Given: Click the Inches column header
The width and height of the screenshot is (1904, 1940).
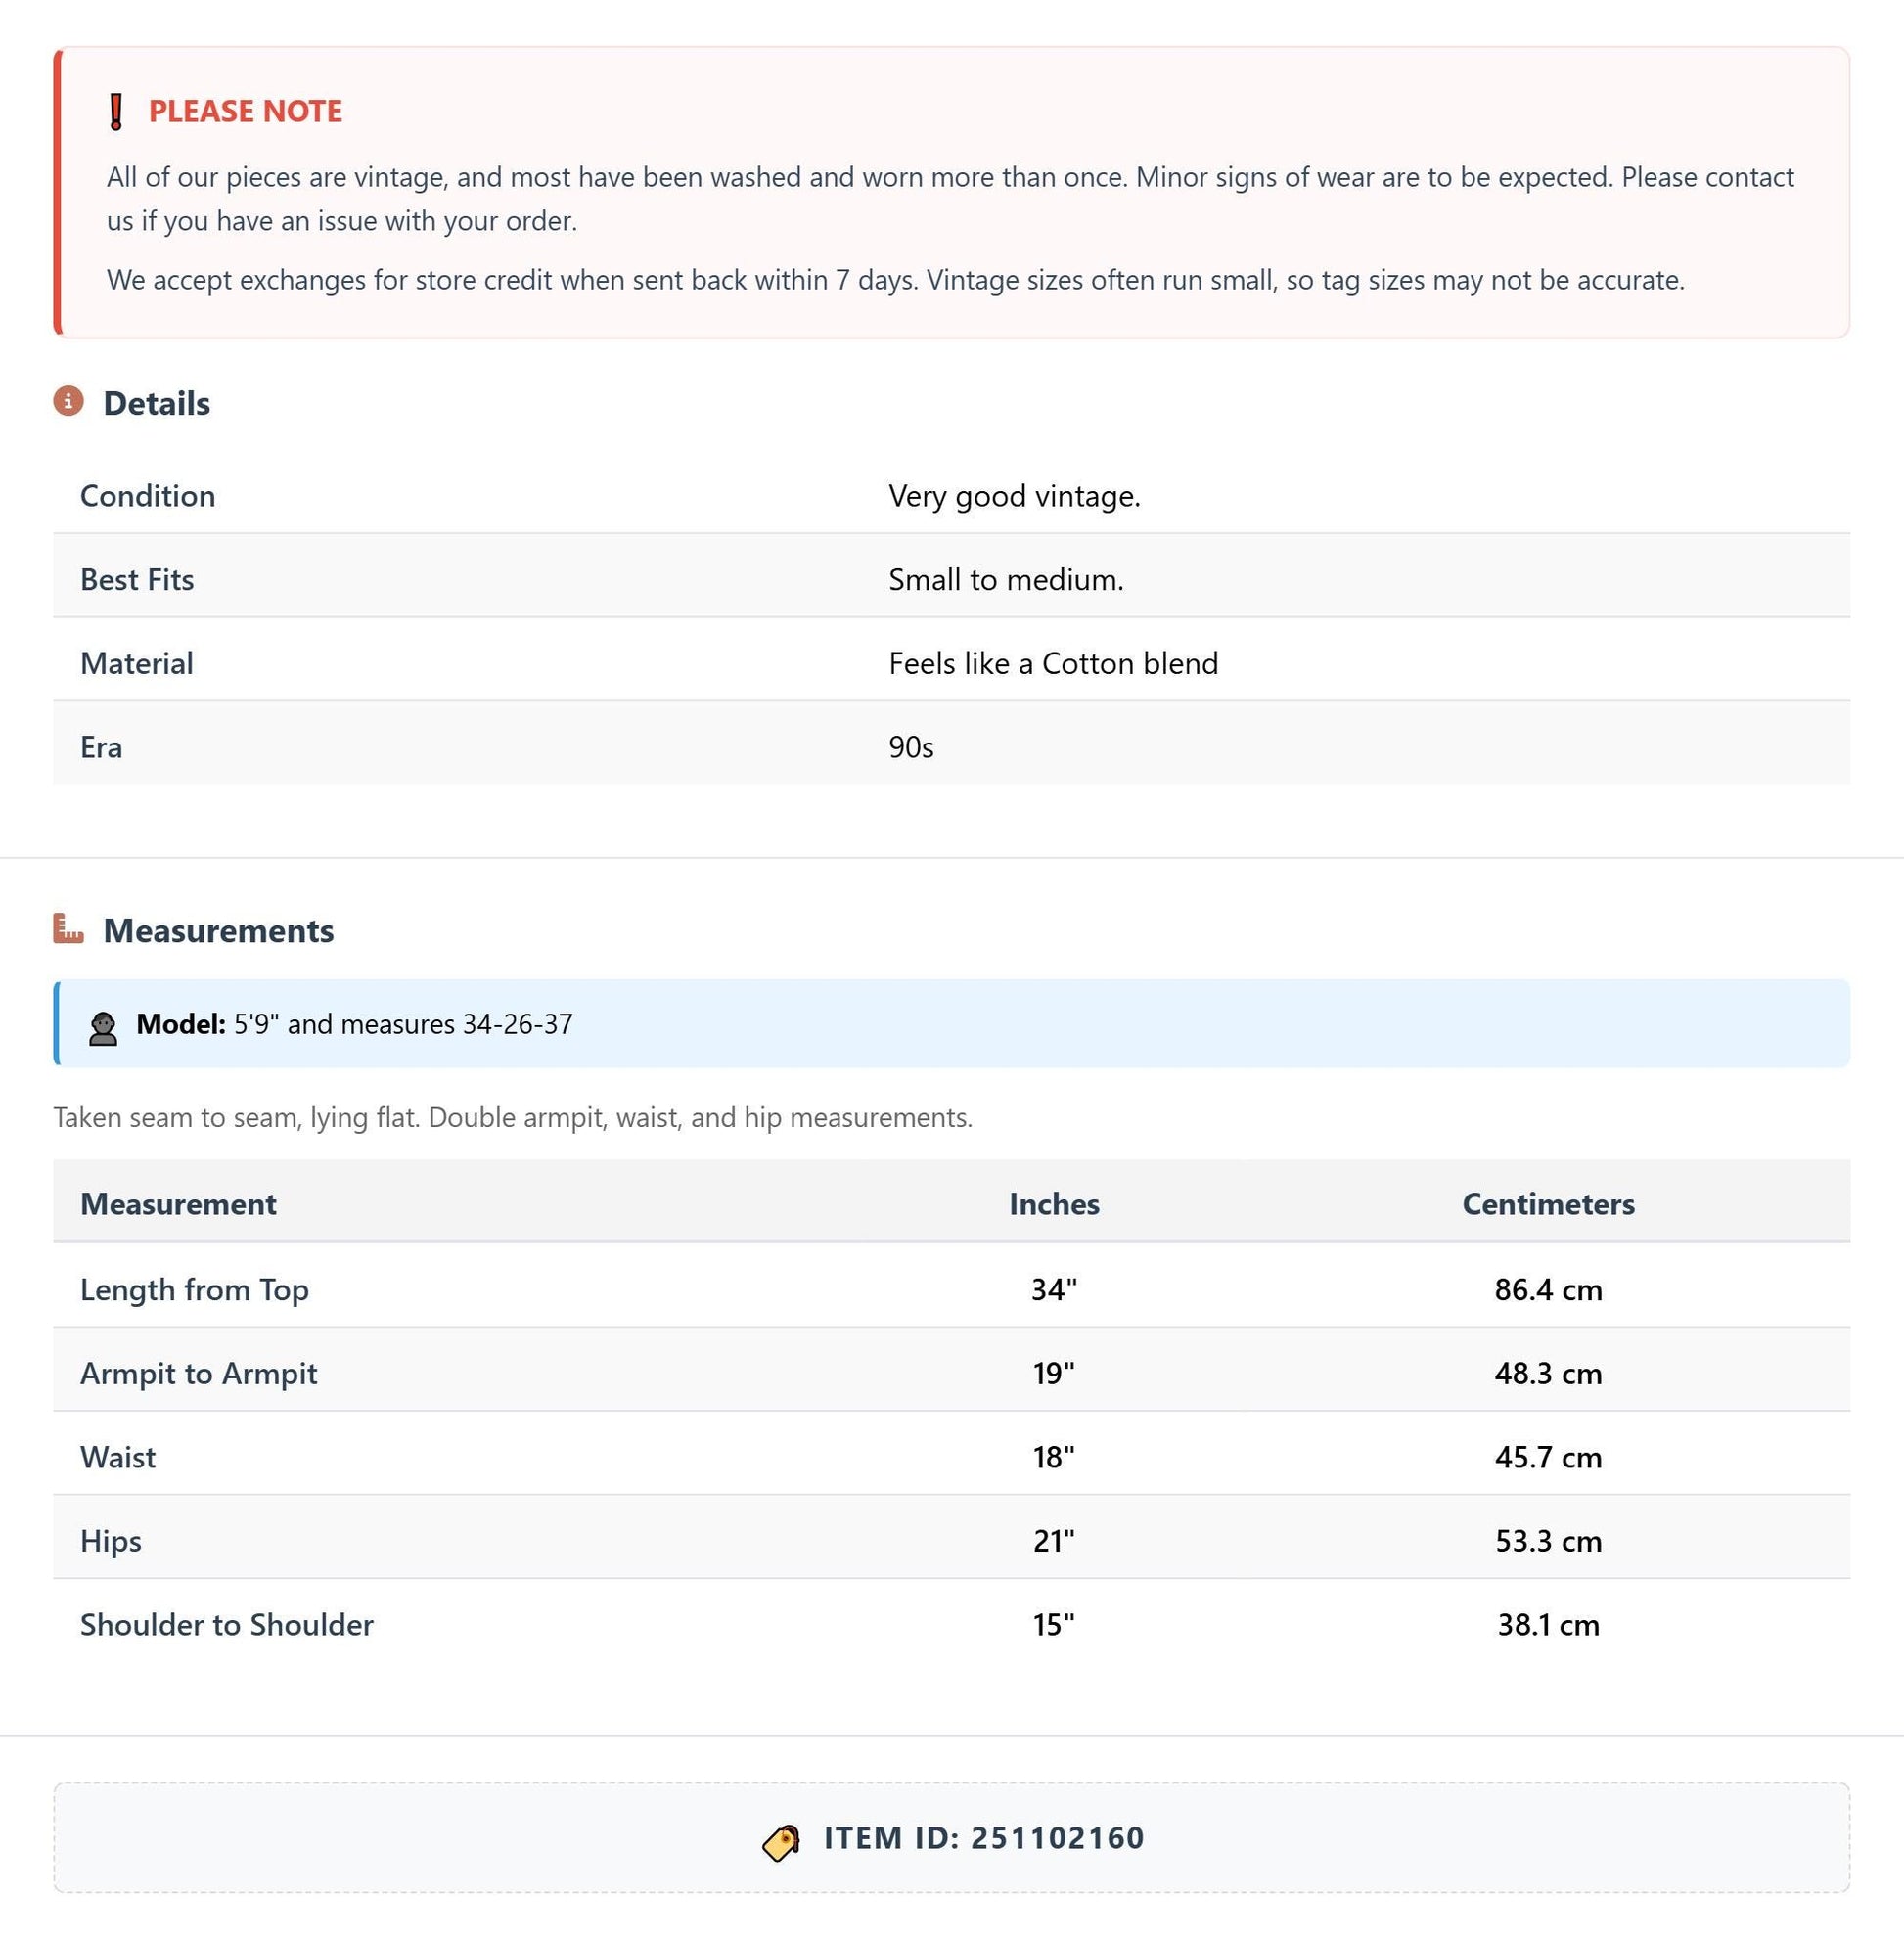Looking at the screenshot, I should (1054, 1203).
